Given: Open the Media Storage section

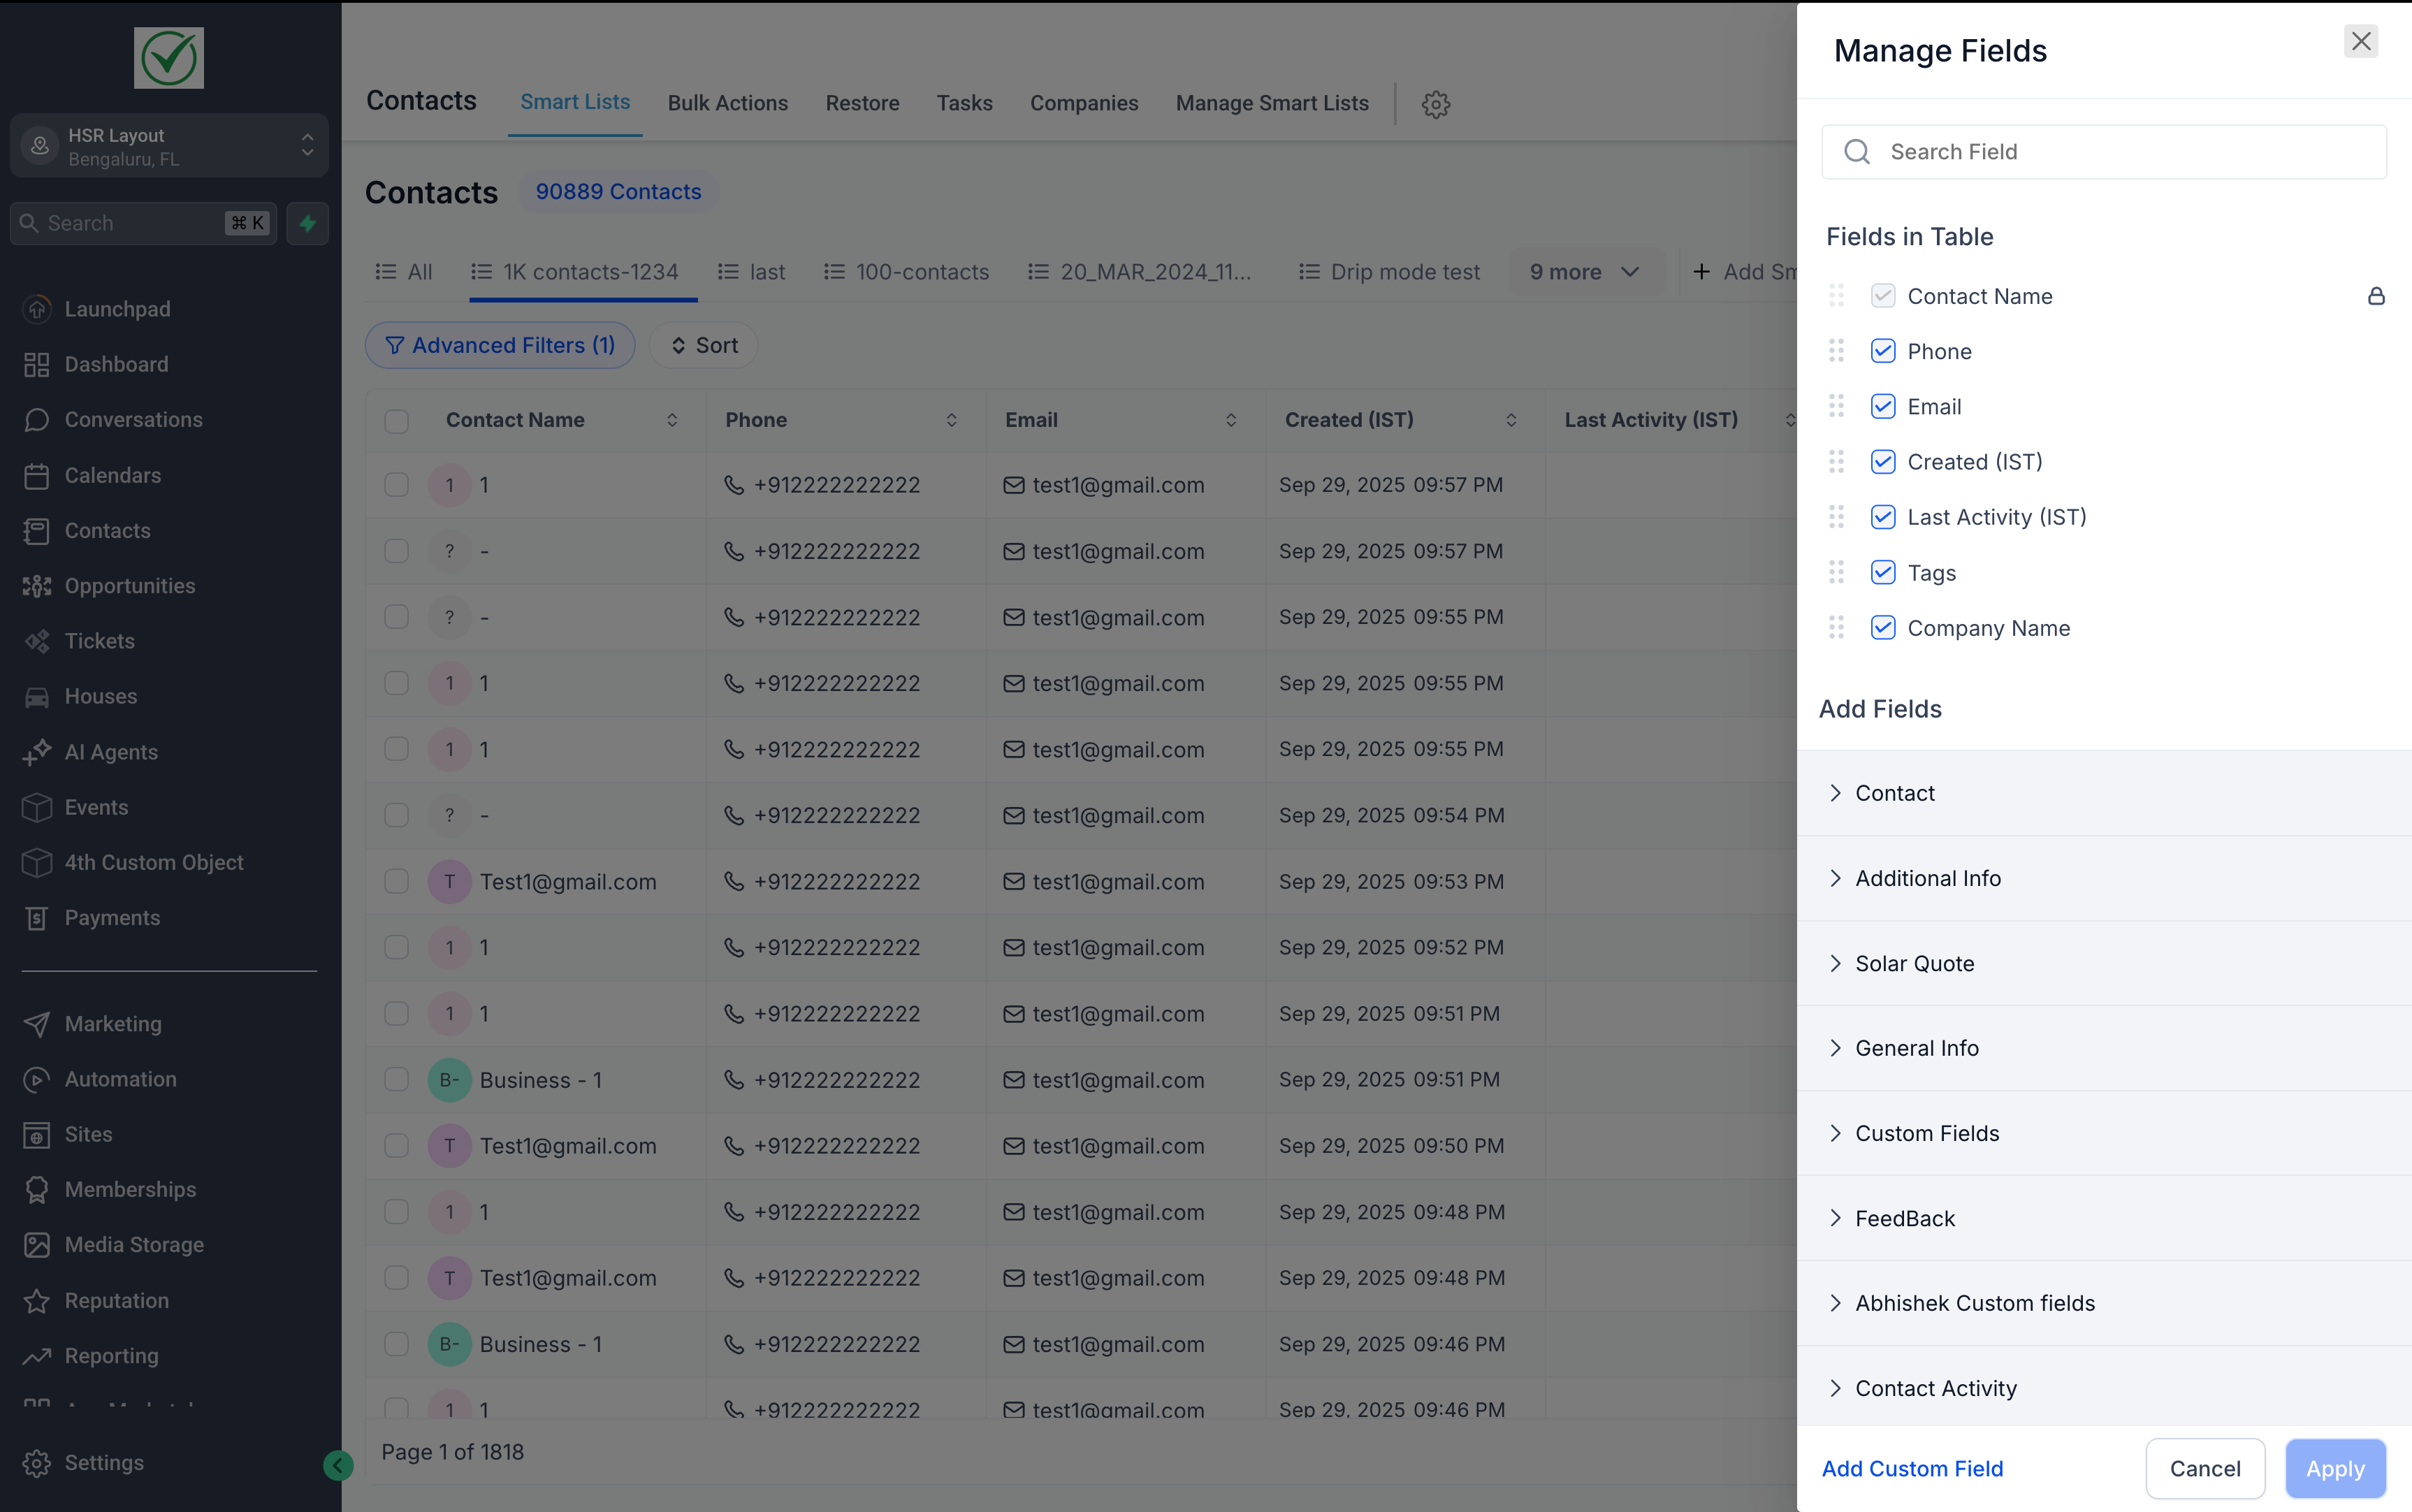Looking at the screenshot, I should pyautogui.click(x=135, y=1244).
